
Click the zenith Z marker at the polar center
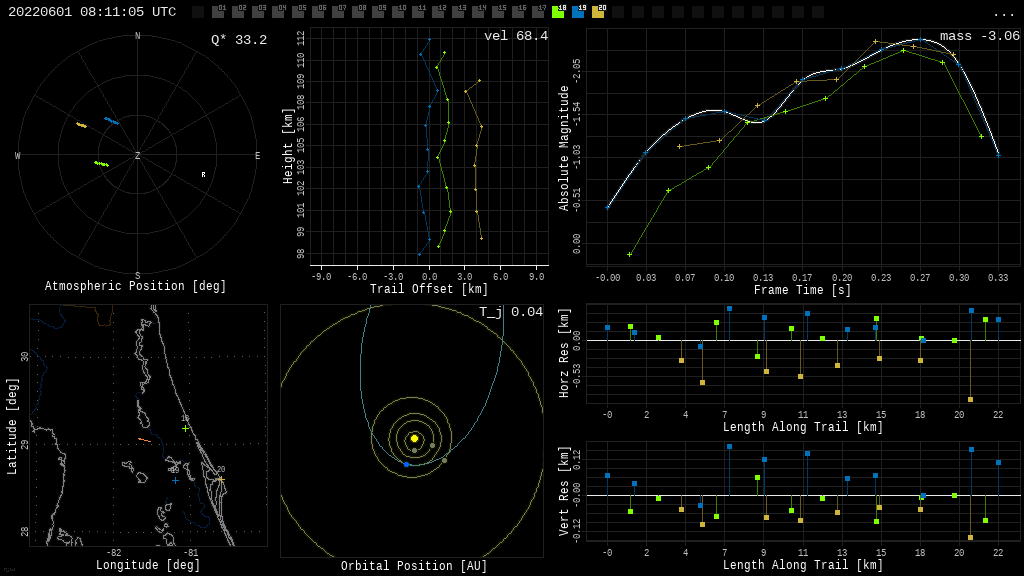[138, 156]
